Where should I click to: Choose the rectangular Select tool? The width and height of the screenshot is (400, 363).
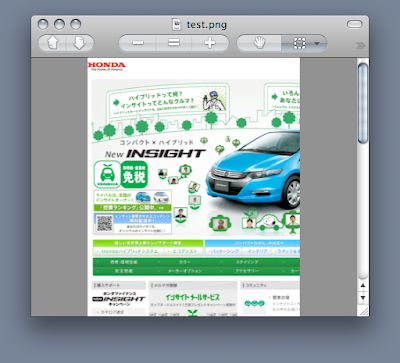pyautogui.click(x=299, y=43)
